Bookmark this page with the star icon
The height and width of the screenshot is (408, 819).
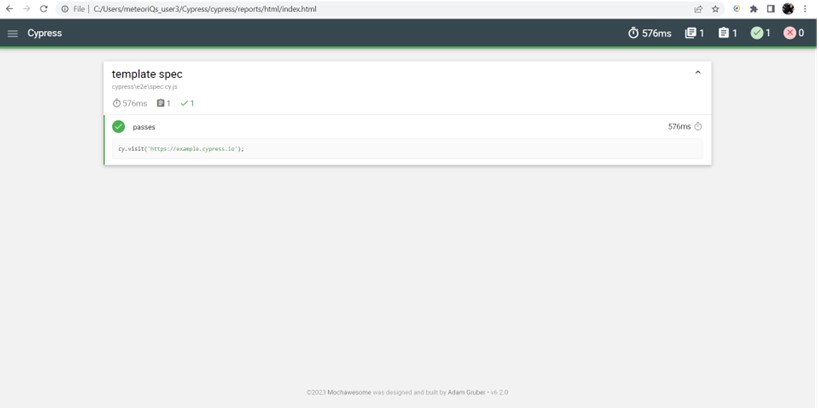click(x=716, y=9)
